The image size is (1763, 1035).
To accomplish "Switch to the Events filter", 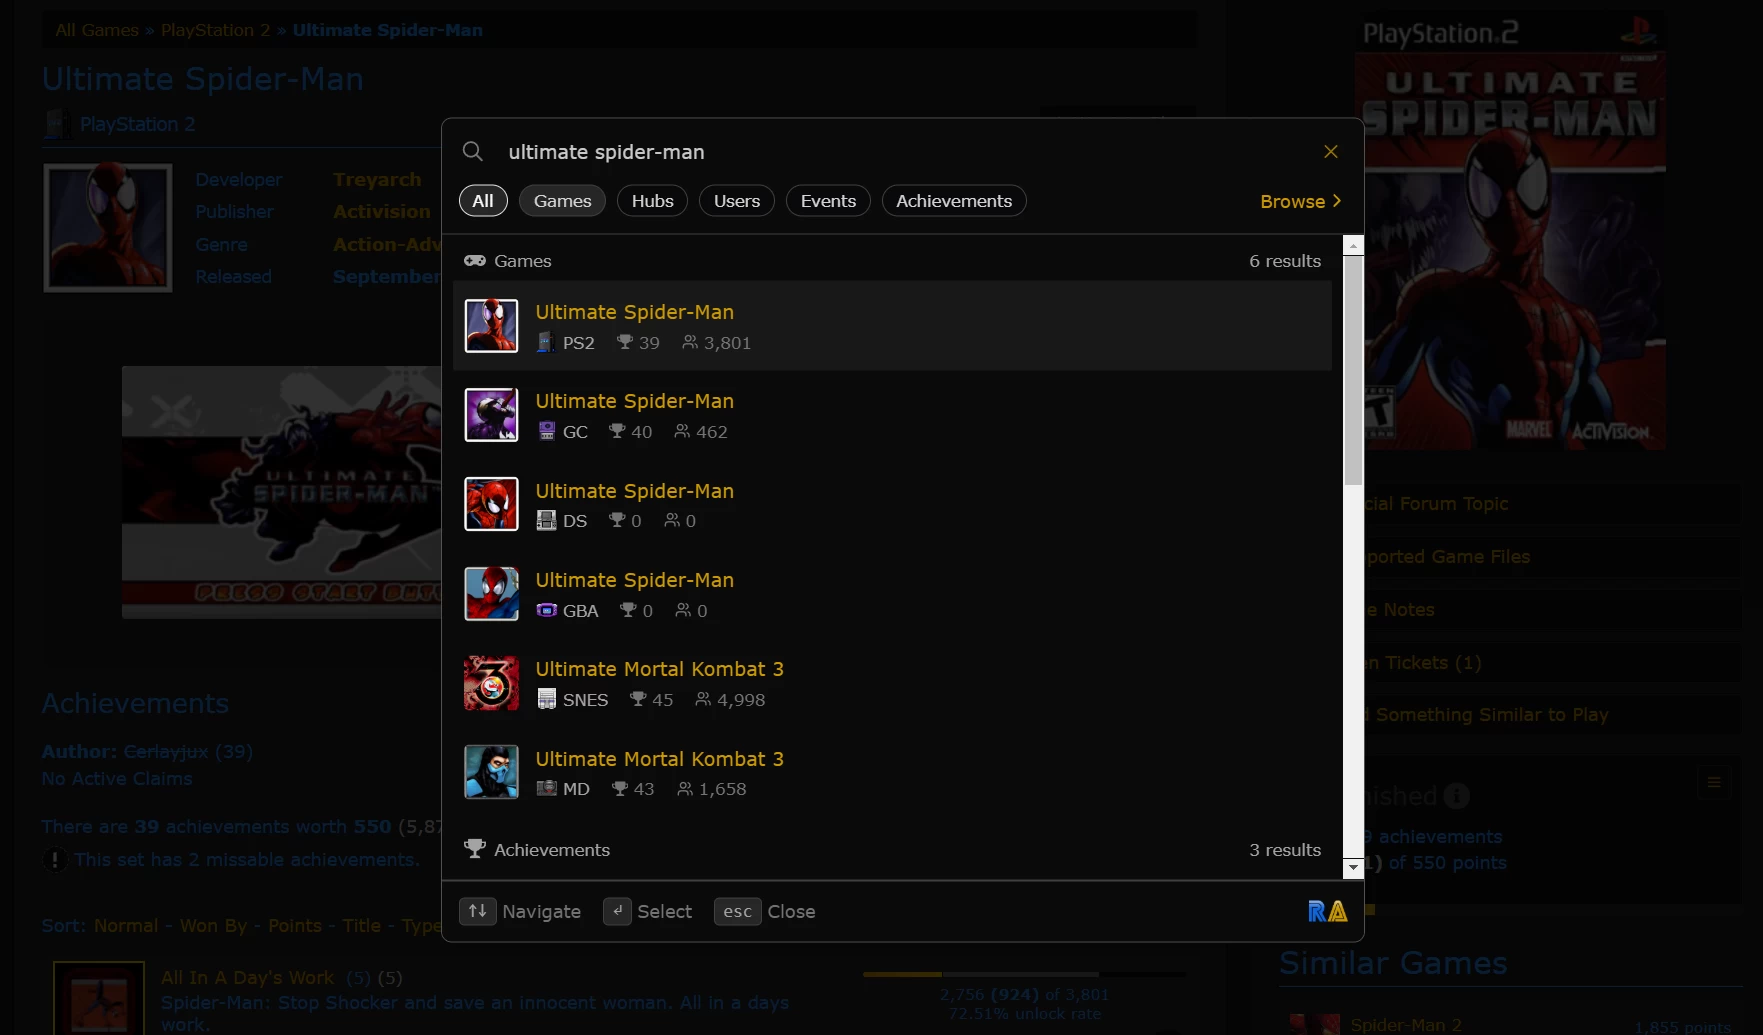I will click(x=828, y=201).
